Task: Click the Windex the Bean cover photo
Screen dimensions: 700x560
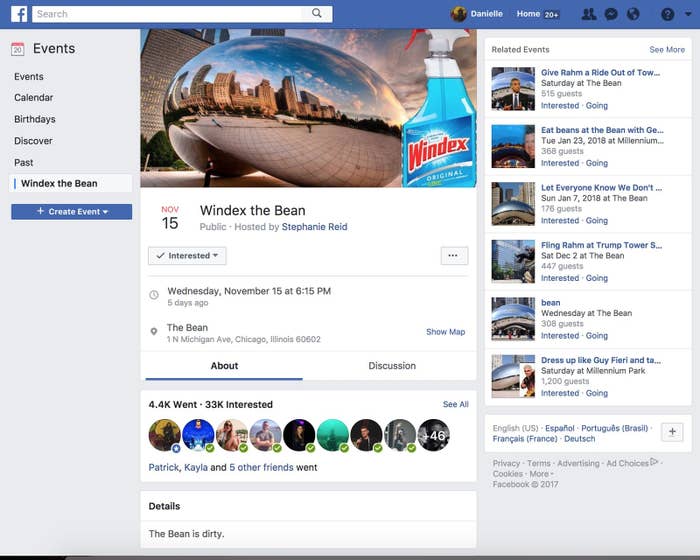Action: pyautogui.click(x=308, y=108)
